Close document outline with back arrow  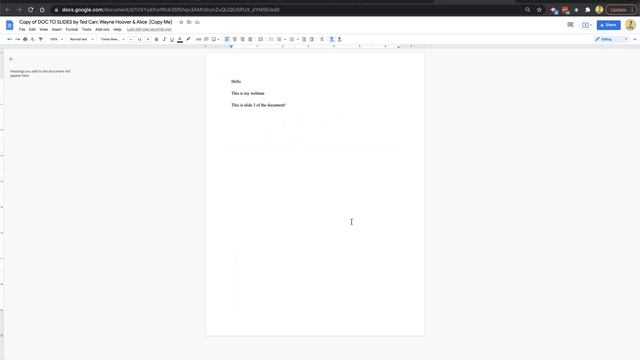point(11,59)
